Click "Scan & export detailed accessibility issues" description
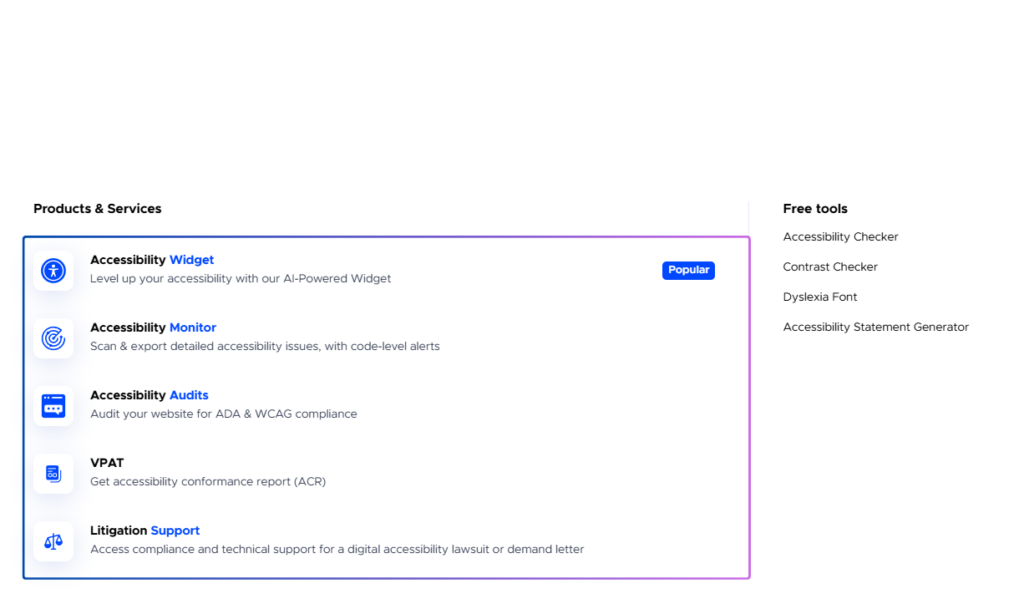This screenshot has height=599, width=1024. pos(264,347)
